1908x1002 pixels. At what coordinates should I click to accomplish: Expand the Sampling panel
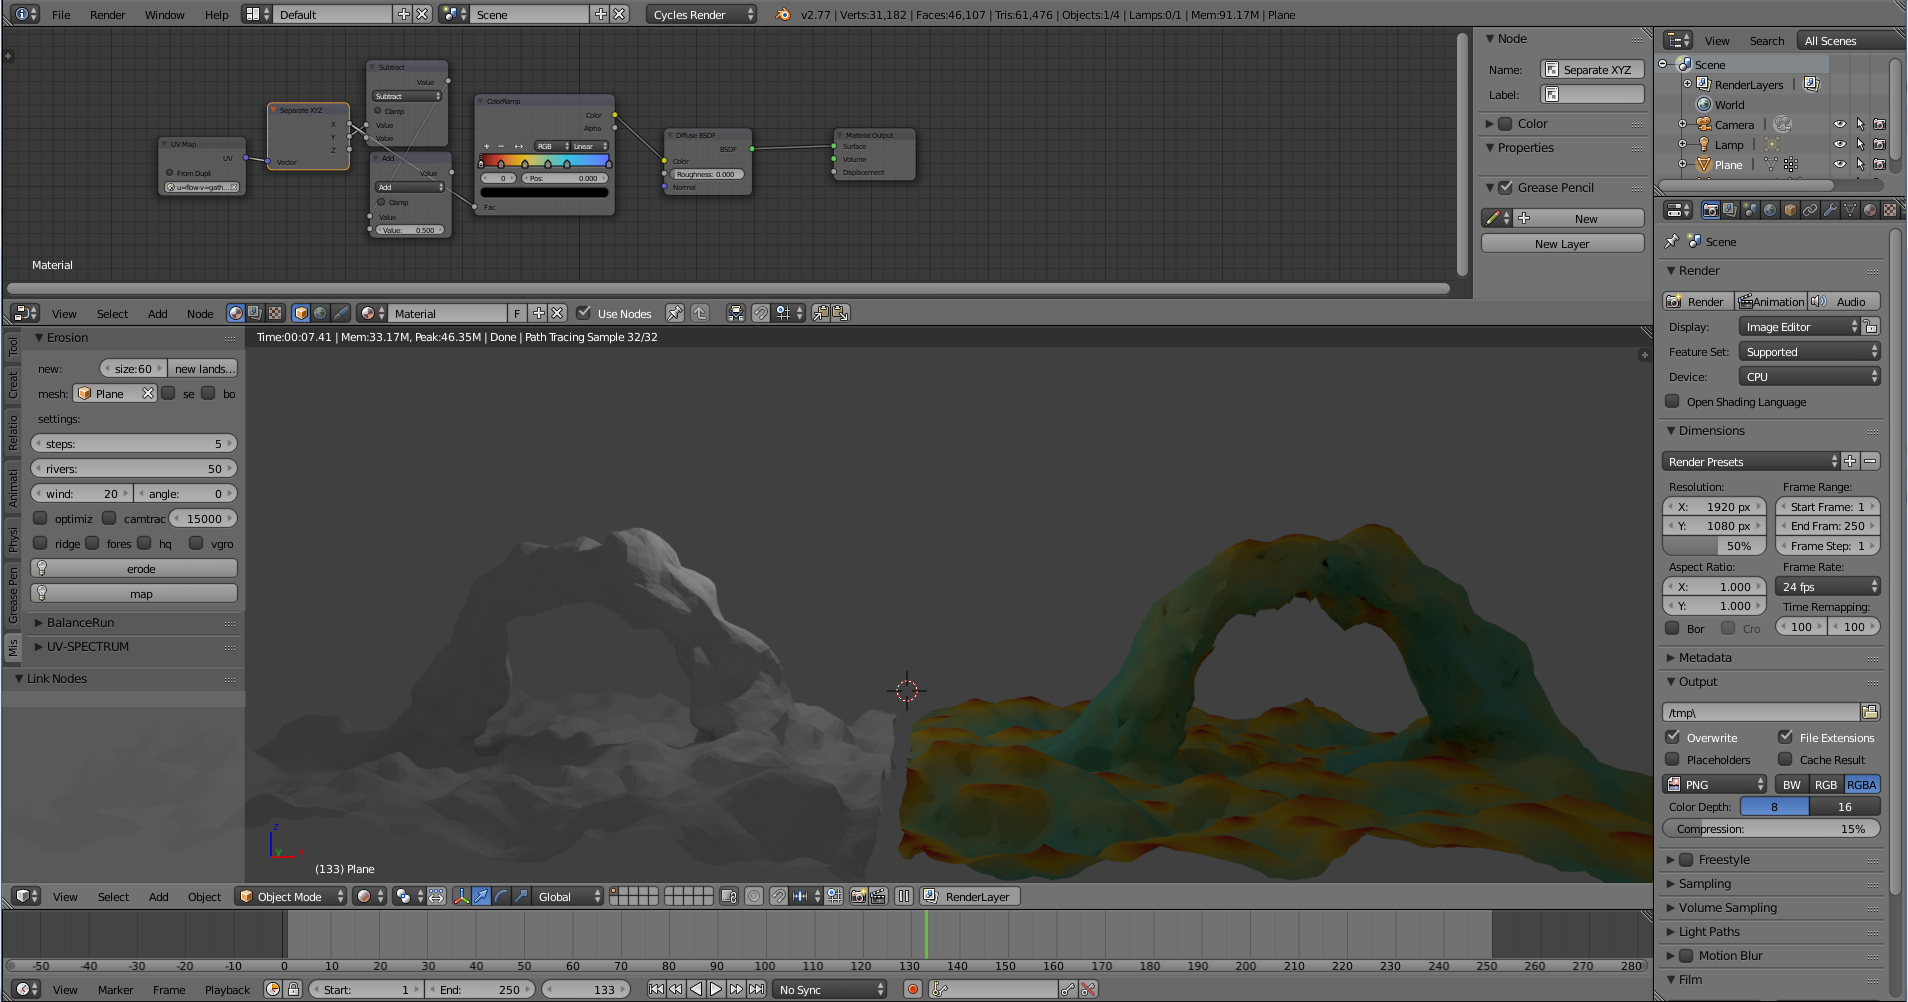(x=1704, y=884)
